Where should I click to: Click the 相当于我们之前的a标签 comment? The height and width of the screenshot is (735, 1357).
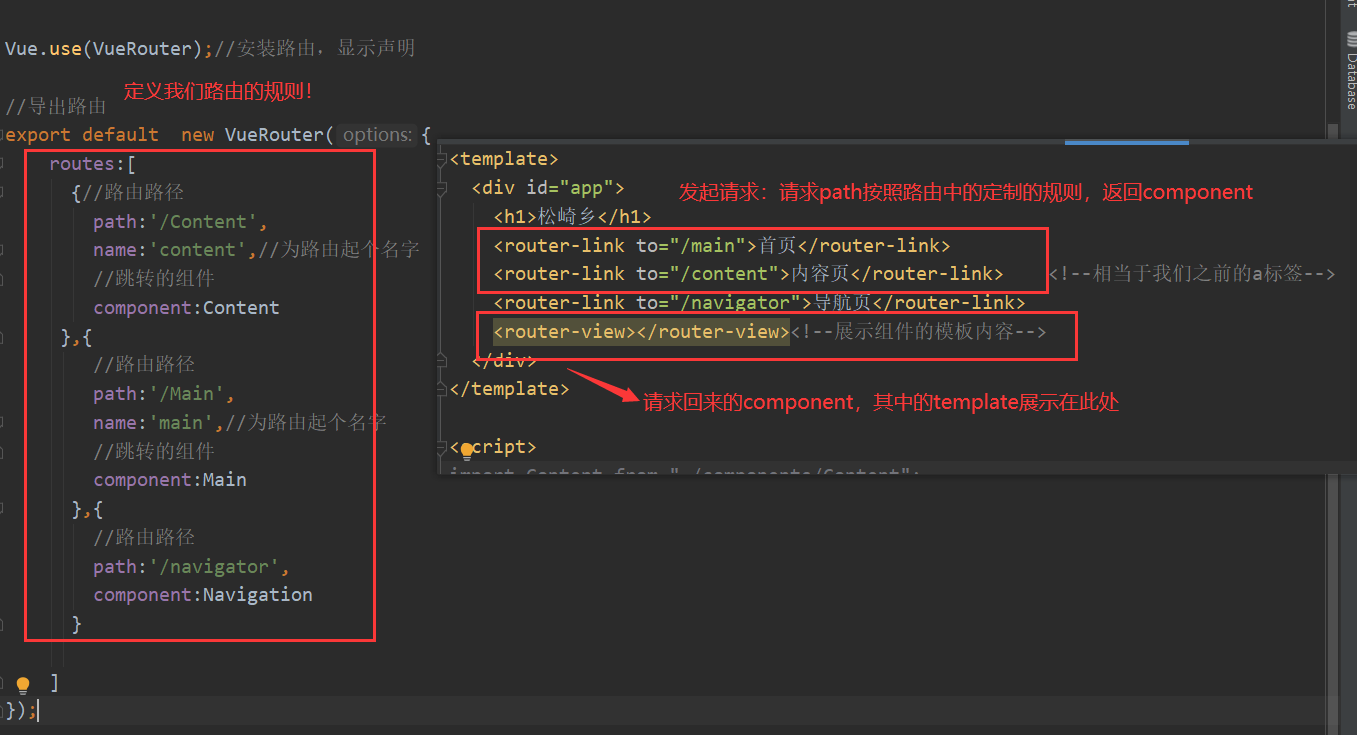[x=1192, y=274]
